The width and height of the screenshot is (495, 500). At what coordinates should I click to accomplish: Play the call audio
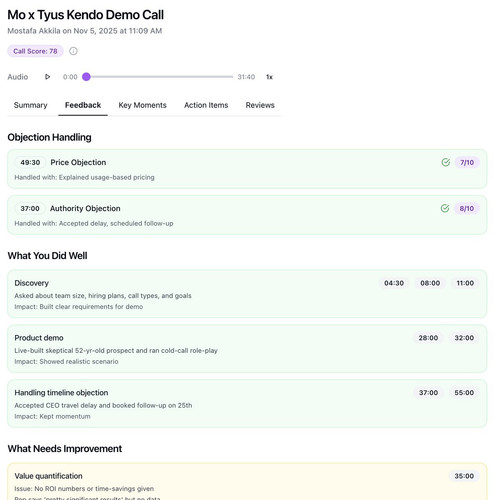47,77
